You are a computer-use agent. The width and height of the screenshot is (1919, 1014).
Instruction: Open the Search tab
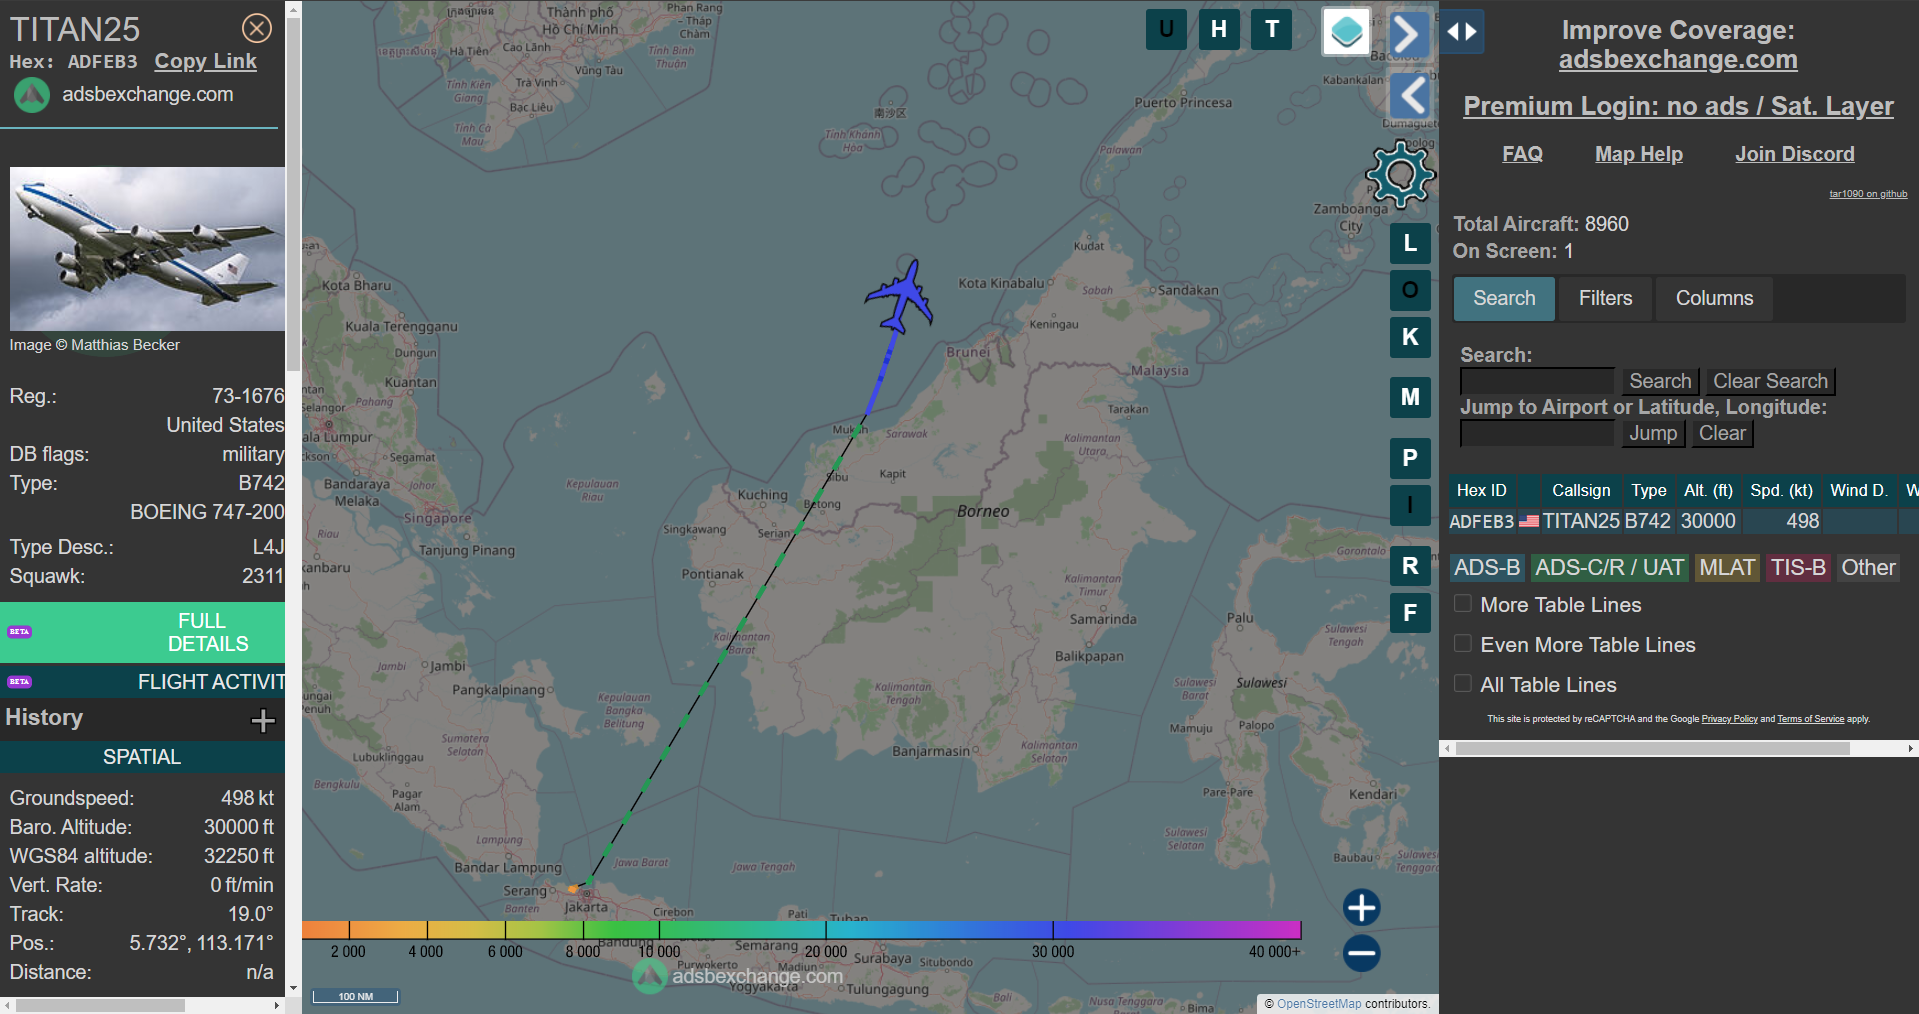click(1504, 298)
